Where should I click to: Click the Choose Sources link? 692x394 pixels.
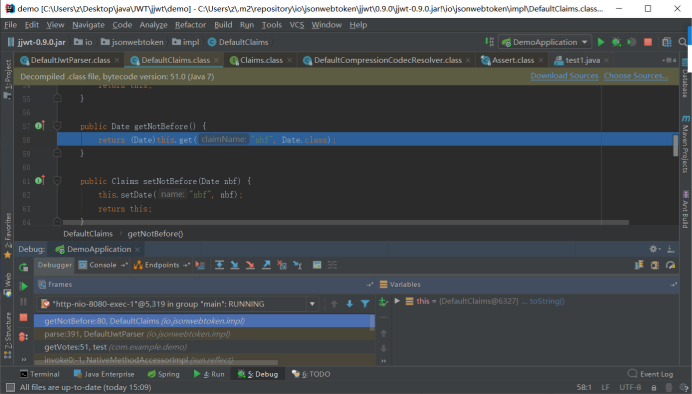click(636, 76)
